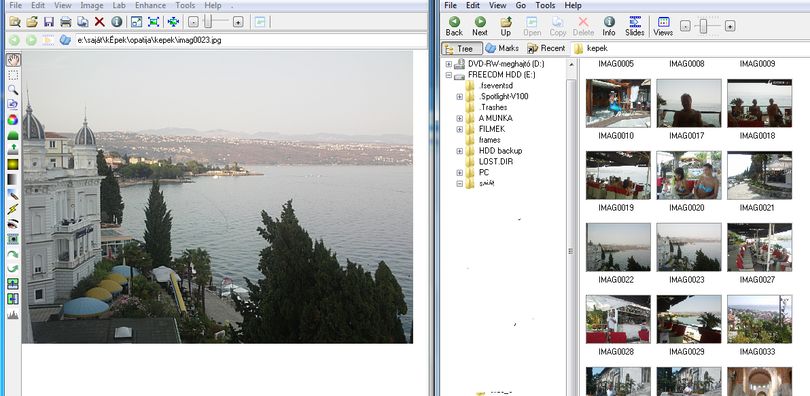Collapse the FREECOM HDD (E:) drive
This screenshot has height=396, width=810.
pyautogui.click(x=448, y=75)
